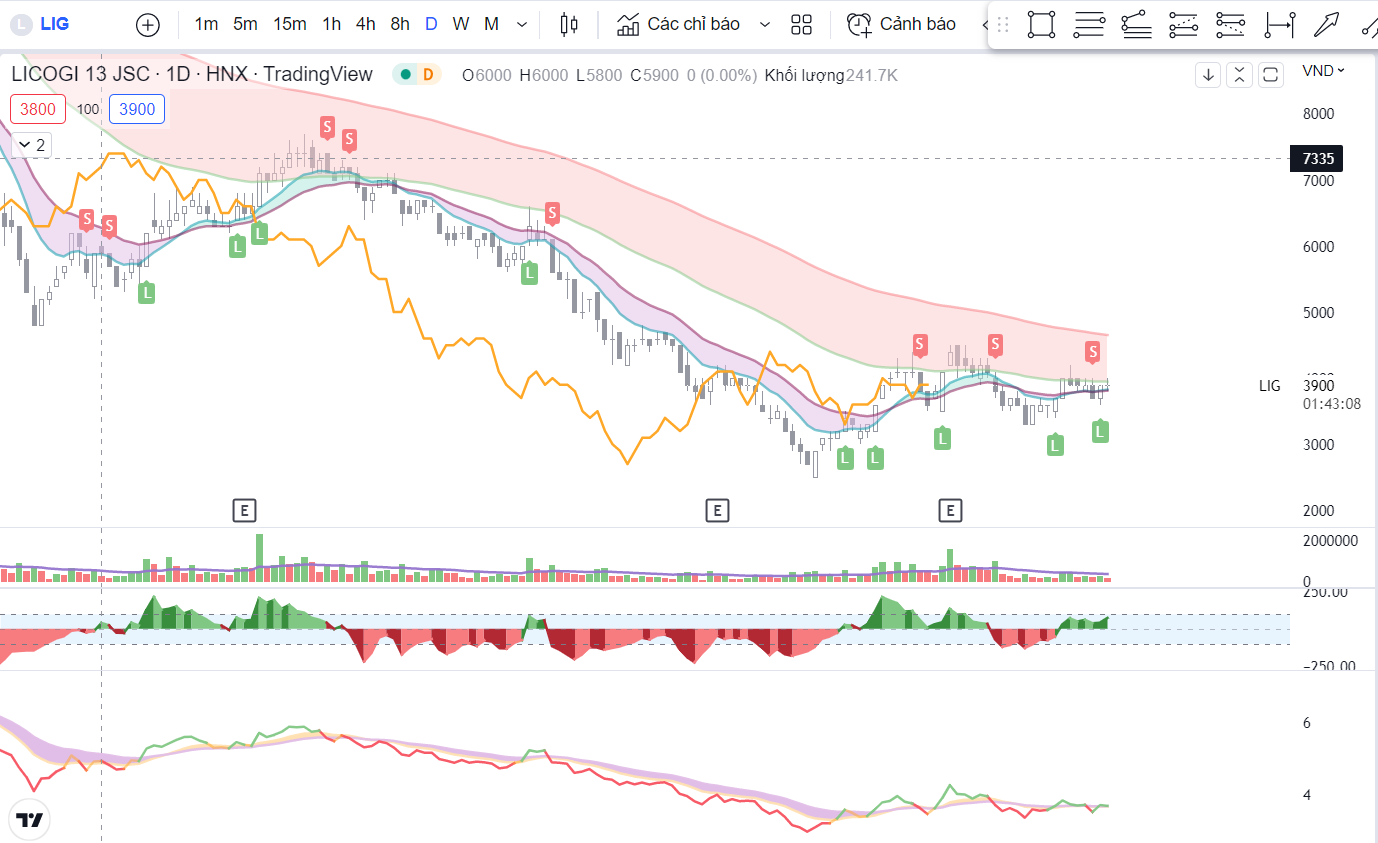
Task: Click the middle E earnings marker
Action: tap(717, 511)
